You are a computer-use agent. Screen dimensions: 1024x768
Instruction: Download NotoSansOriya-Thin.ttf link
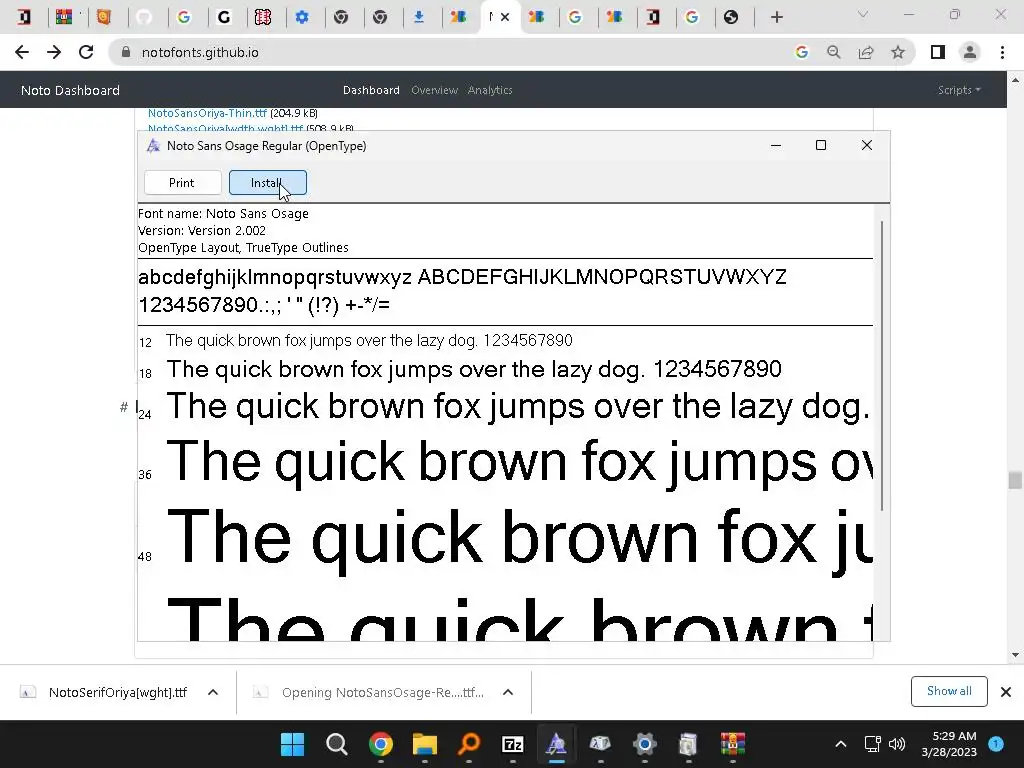[208, 114]
